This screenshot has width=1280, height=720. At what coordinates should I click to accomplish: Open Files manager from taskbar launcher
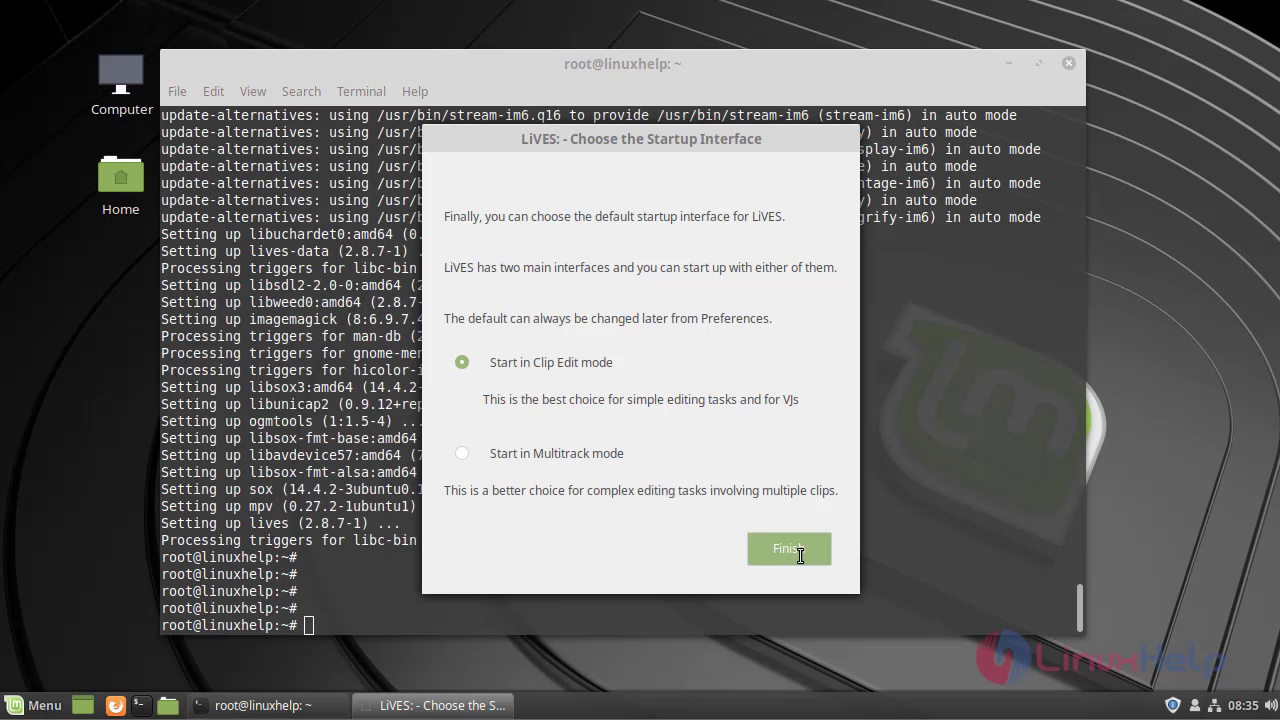(168, 705)
